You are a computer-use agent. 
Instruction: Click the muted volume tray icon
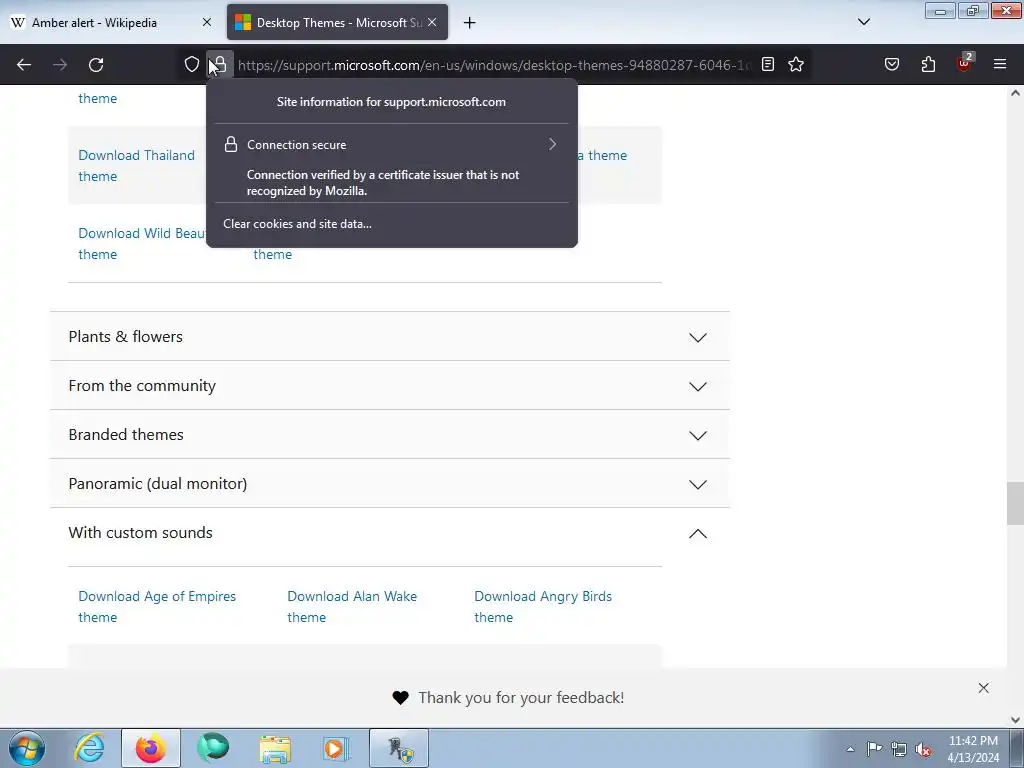coord(923,749)
